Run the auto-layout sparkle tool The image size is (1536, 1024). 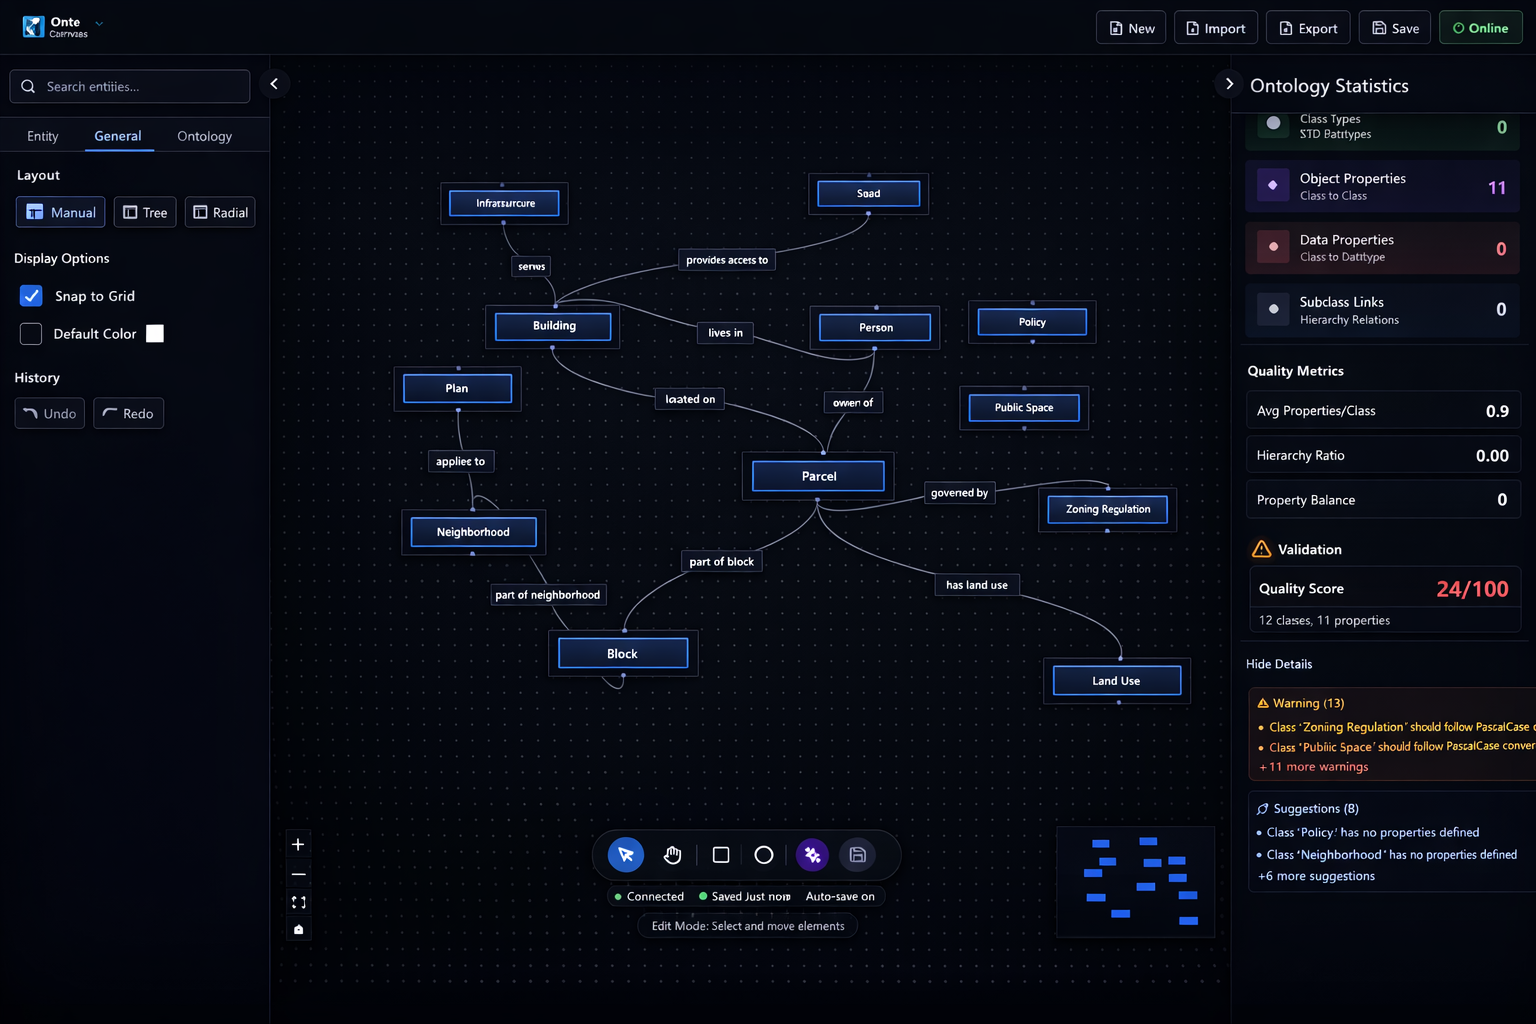pos(812,855)
